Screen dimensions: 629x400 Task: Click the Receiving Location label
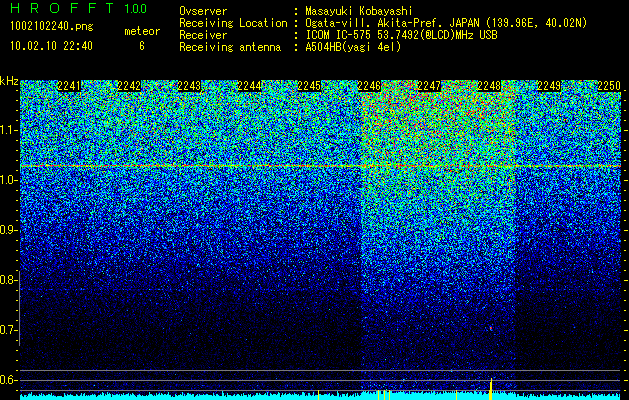pyautogui.click(x=233, y=23)
